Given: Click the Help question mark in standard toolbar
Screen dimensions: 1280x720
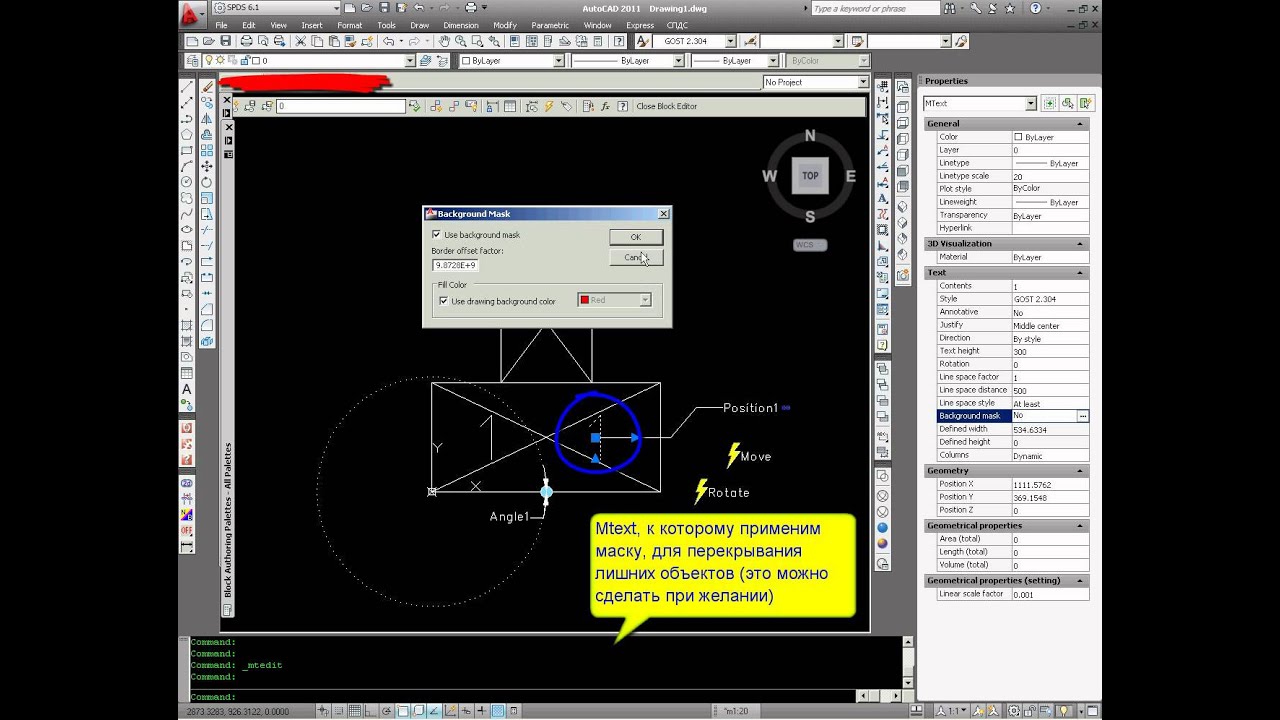Looking at the screenshot, I should pos(619,41).
